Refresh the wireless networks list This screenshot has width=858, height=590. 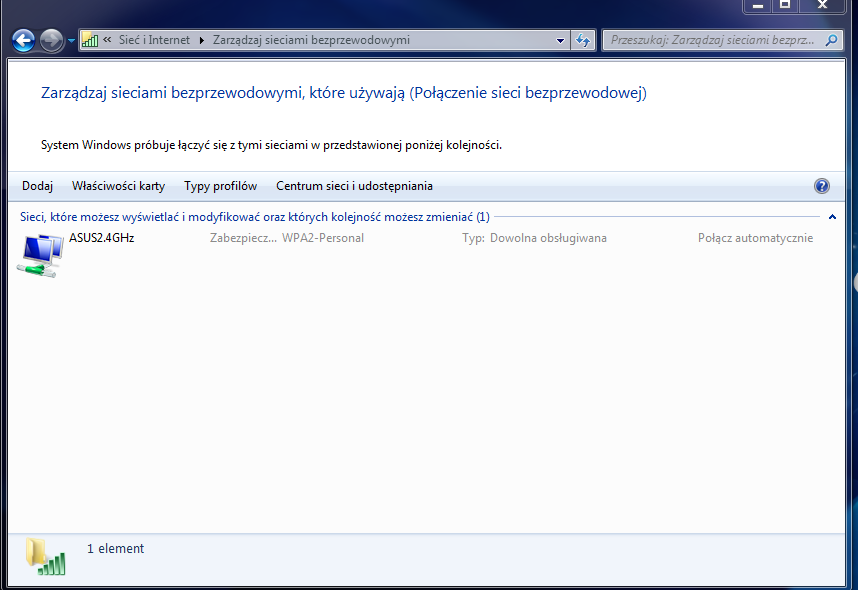coord(584,40)
